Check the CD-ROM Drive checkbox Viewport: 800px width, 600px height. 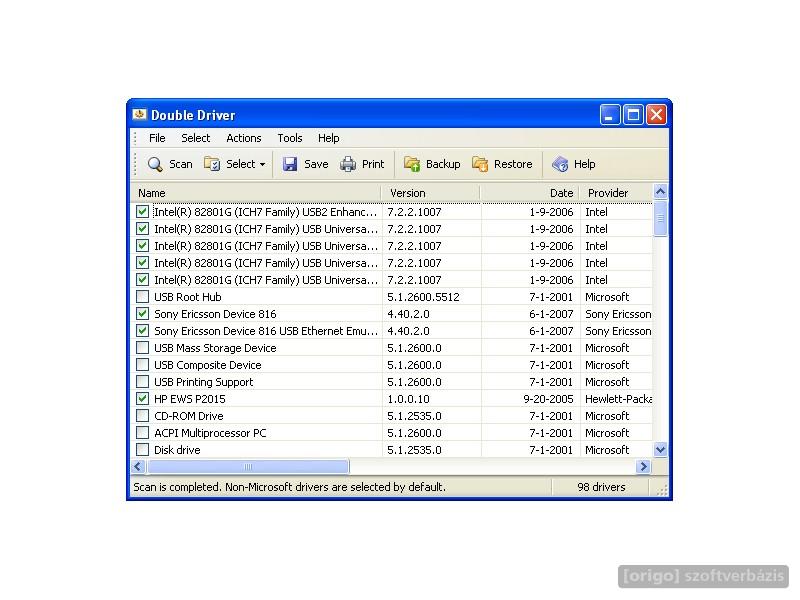pyautogui.click(x=143, y=416)
